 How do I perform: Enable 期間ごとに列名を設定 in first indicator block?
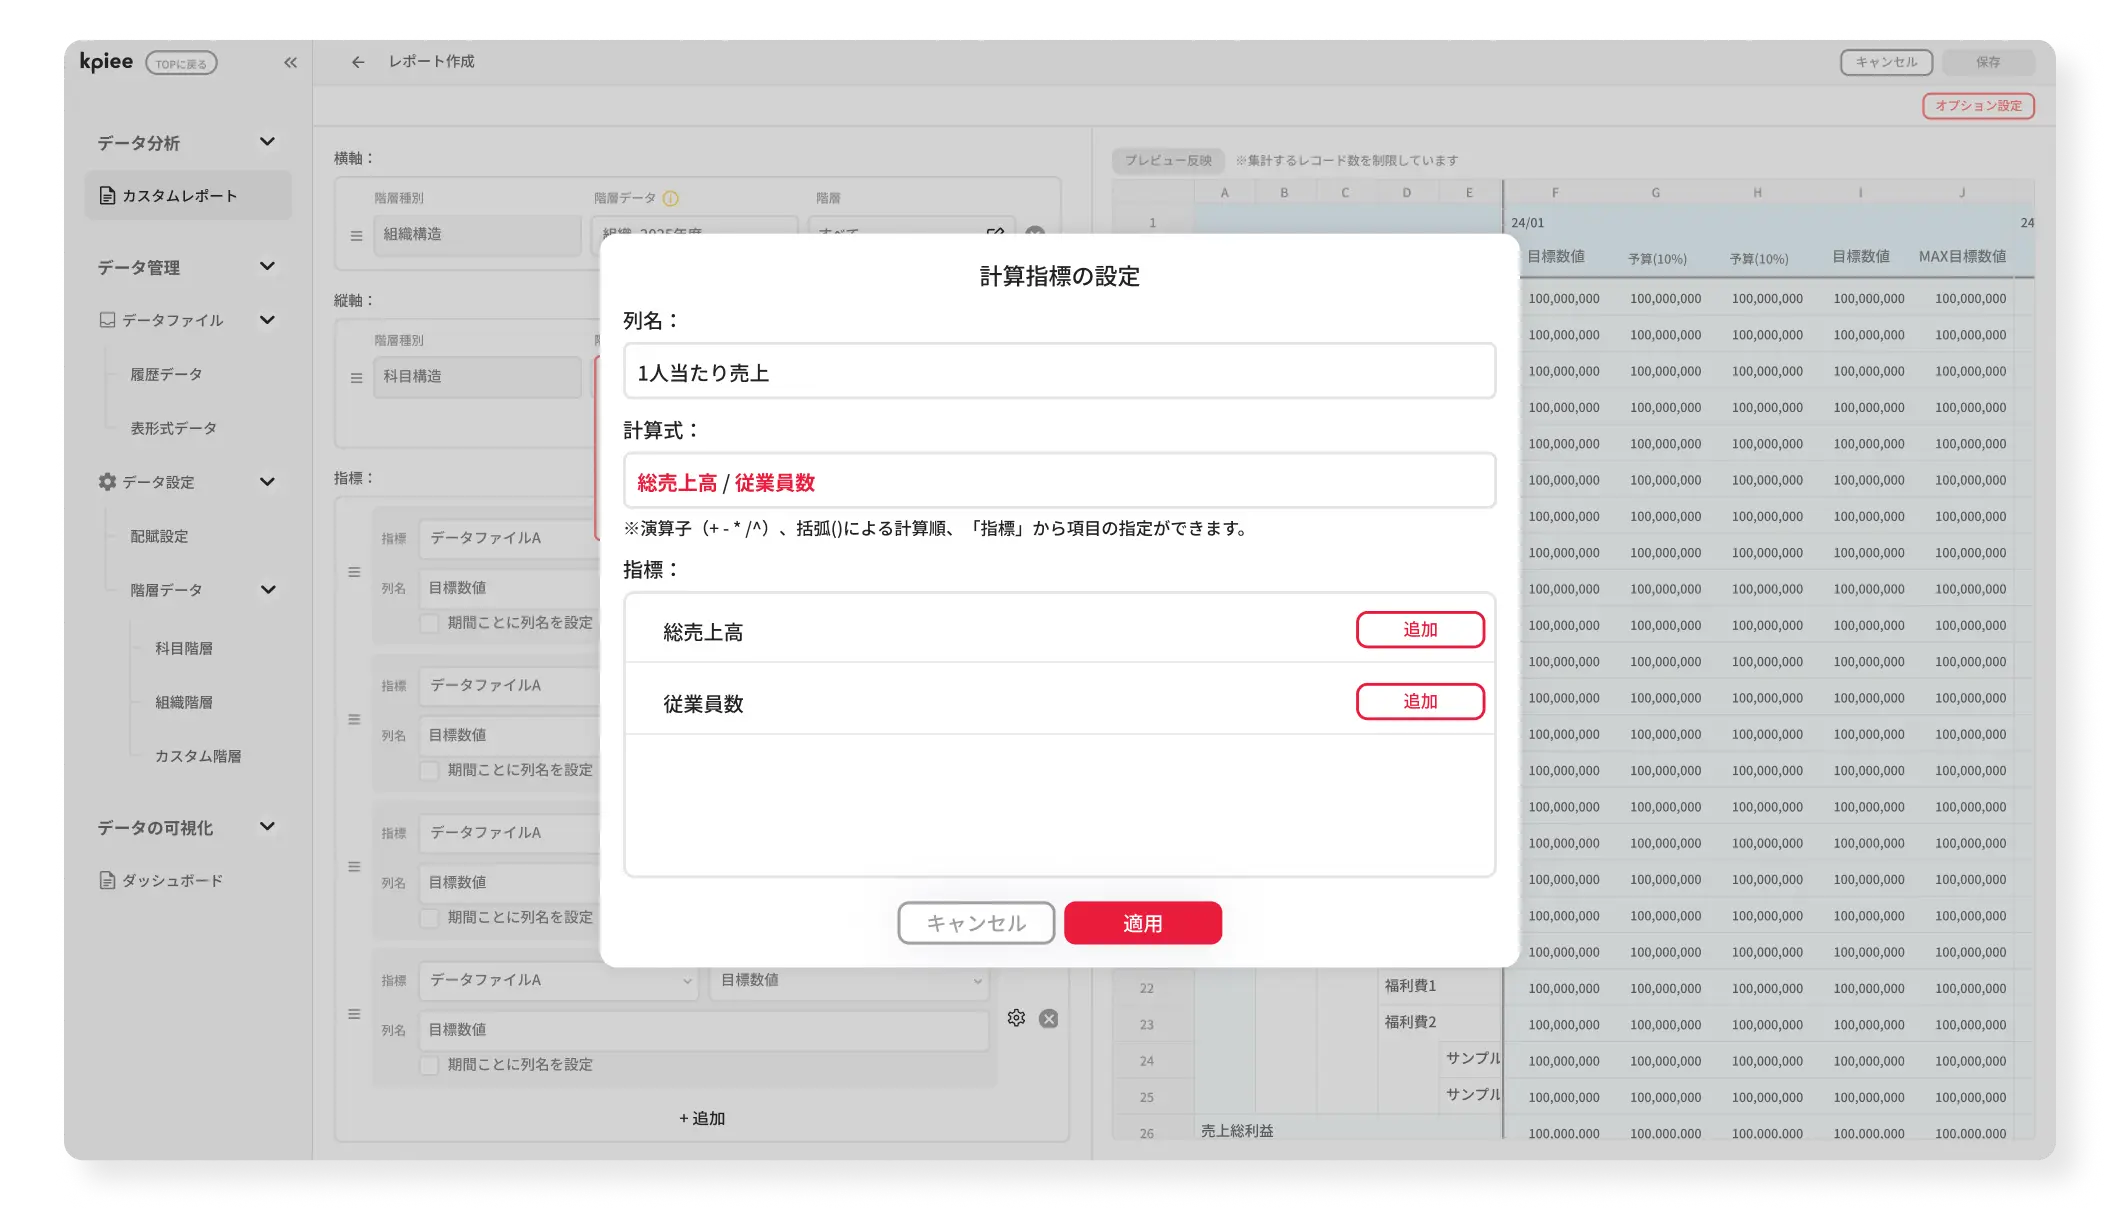pos(430,623)
